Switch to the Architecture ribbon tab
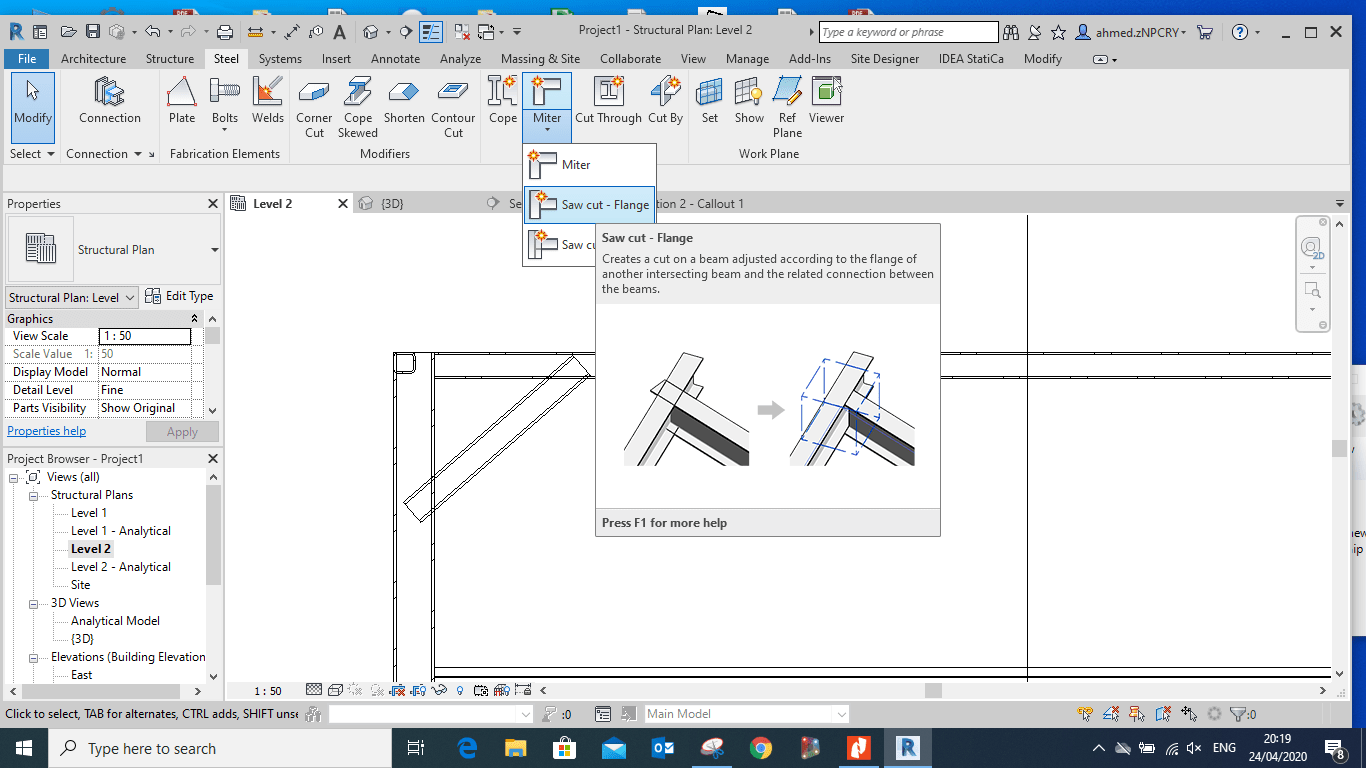 (93, 58)
